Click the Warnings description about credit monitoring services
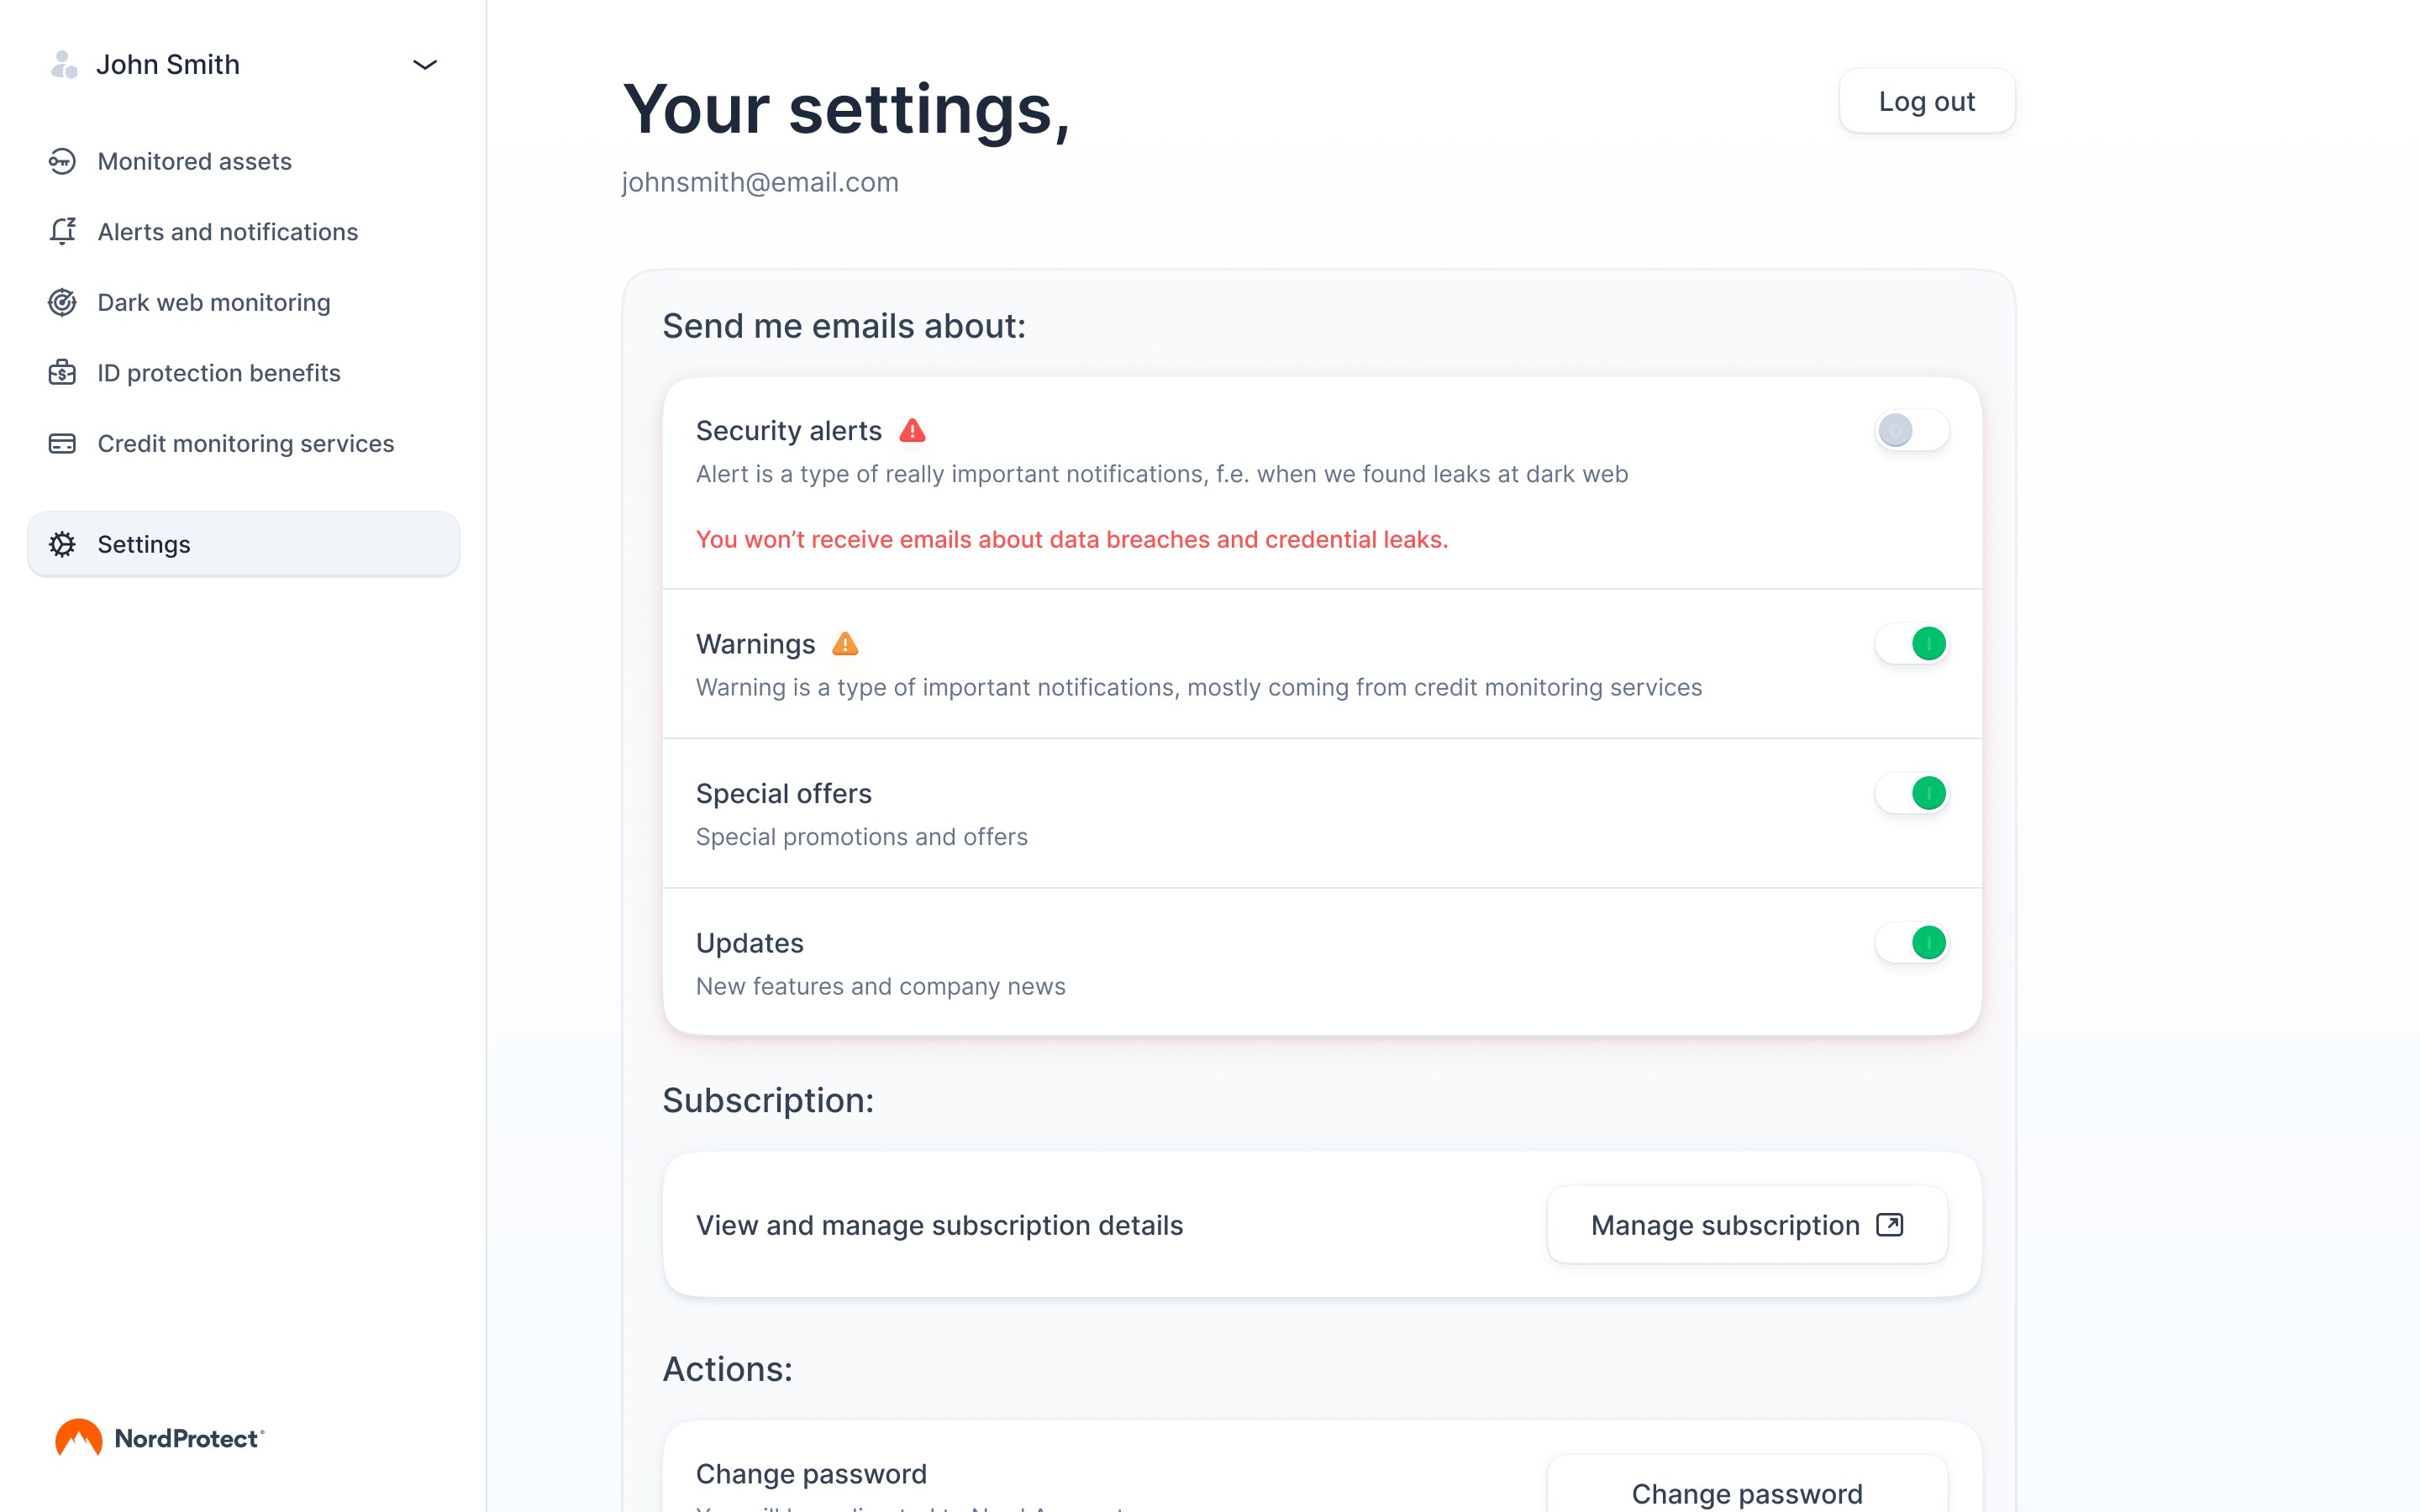 coord(1199,688)
